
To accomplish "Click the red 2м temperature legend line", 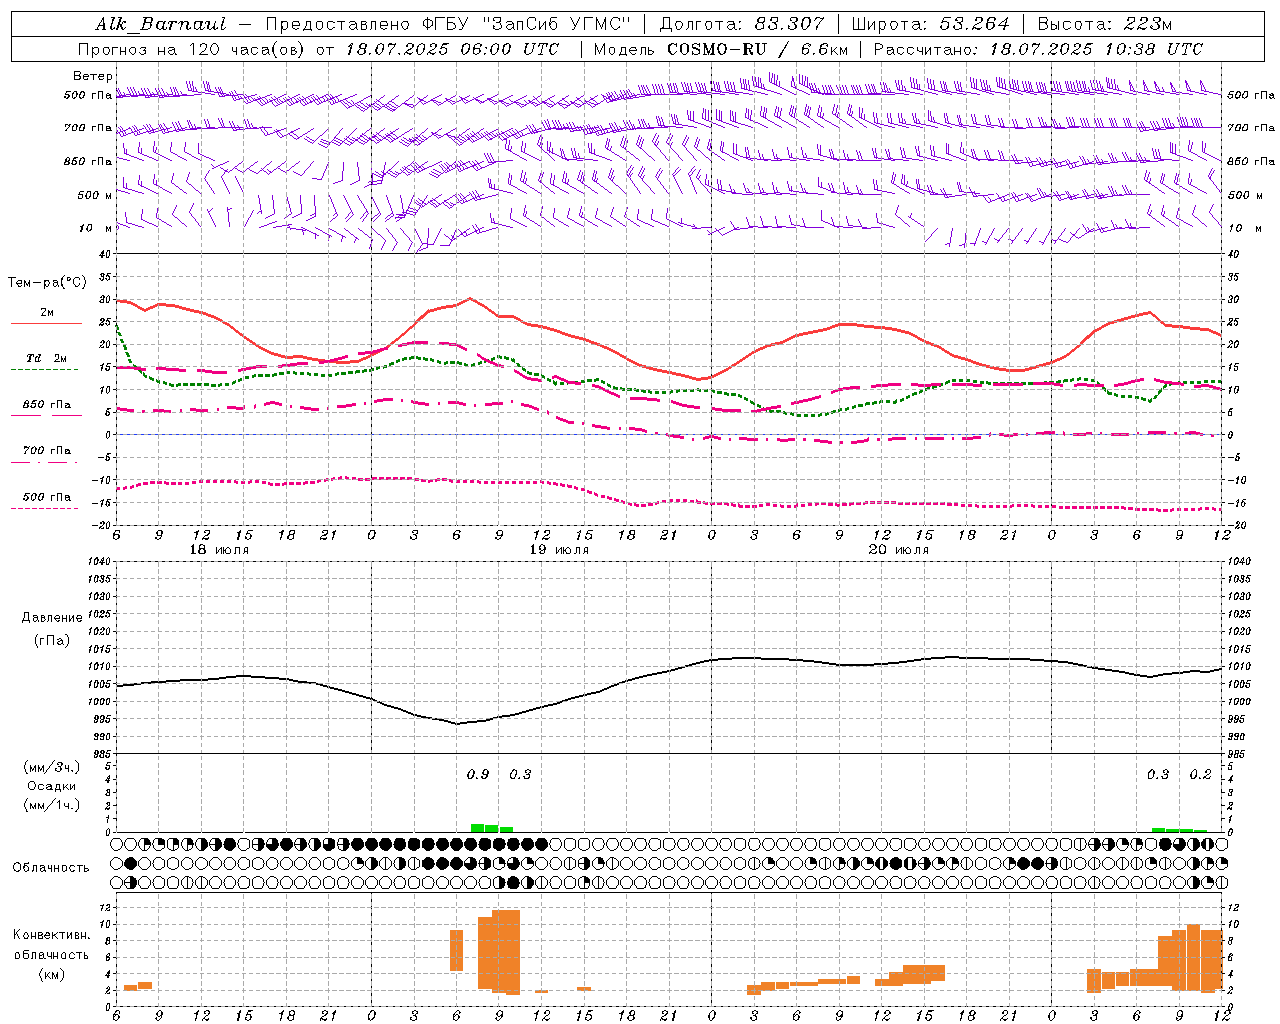I will 46,324.
